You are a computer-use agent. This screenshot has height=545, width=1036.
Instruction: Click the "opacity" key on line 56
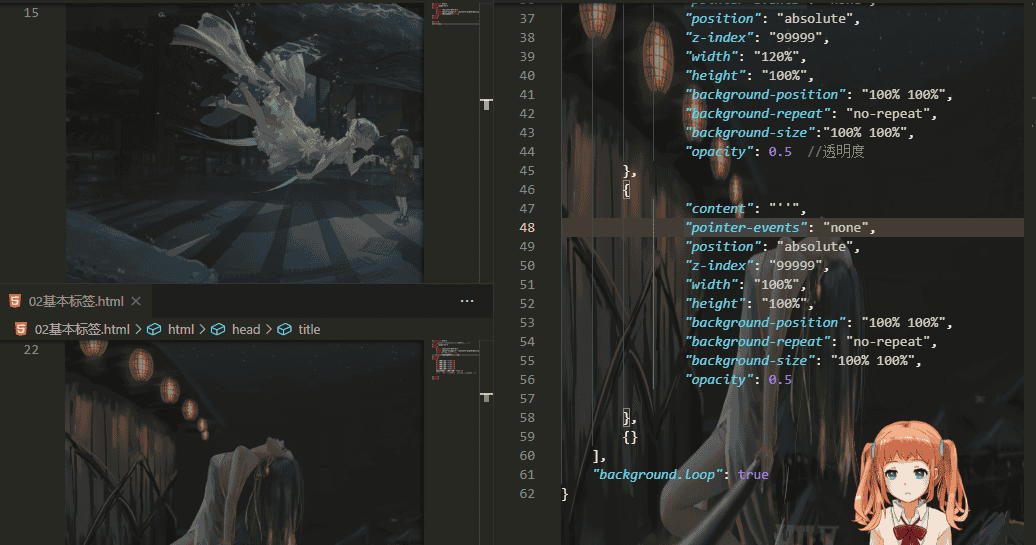[719, 380]
